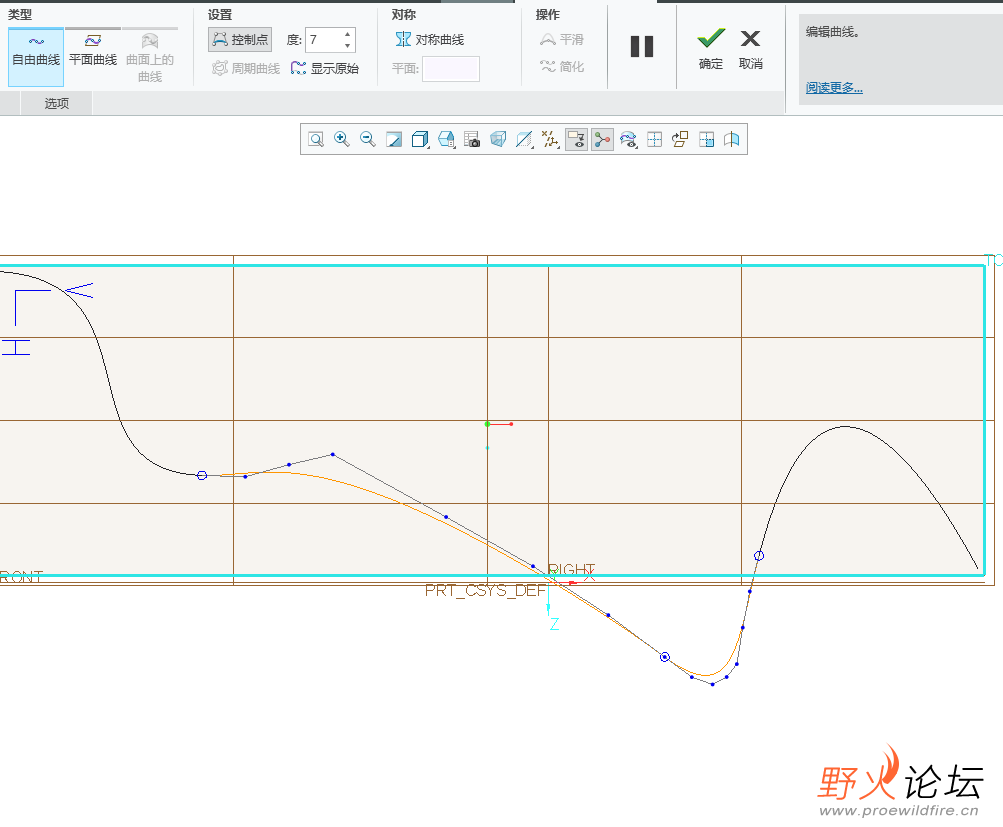Click the Zoom Out magnifier icon

pyautogui.click(x=367, y=139)
